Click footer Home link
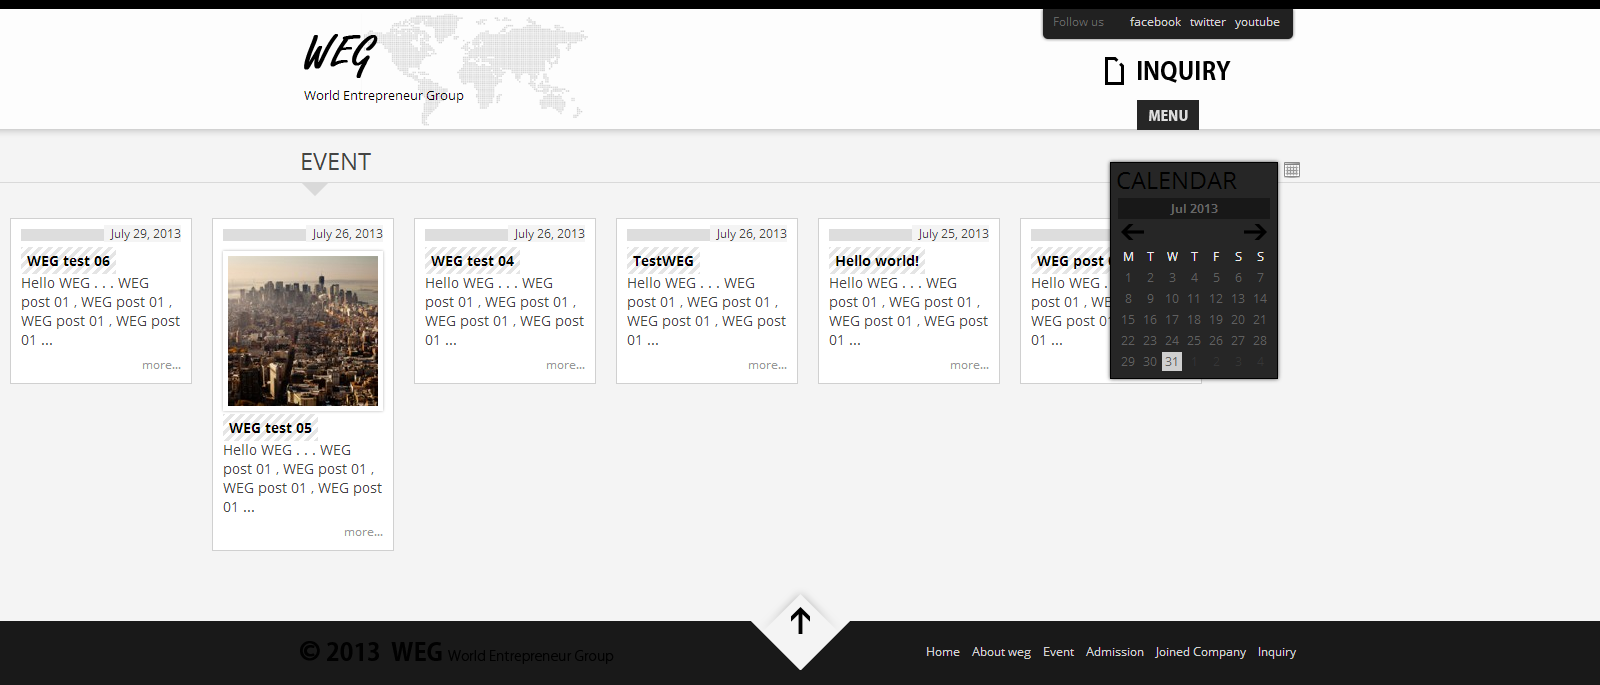 point(942,652)
